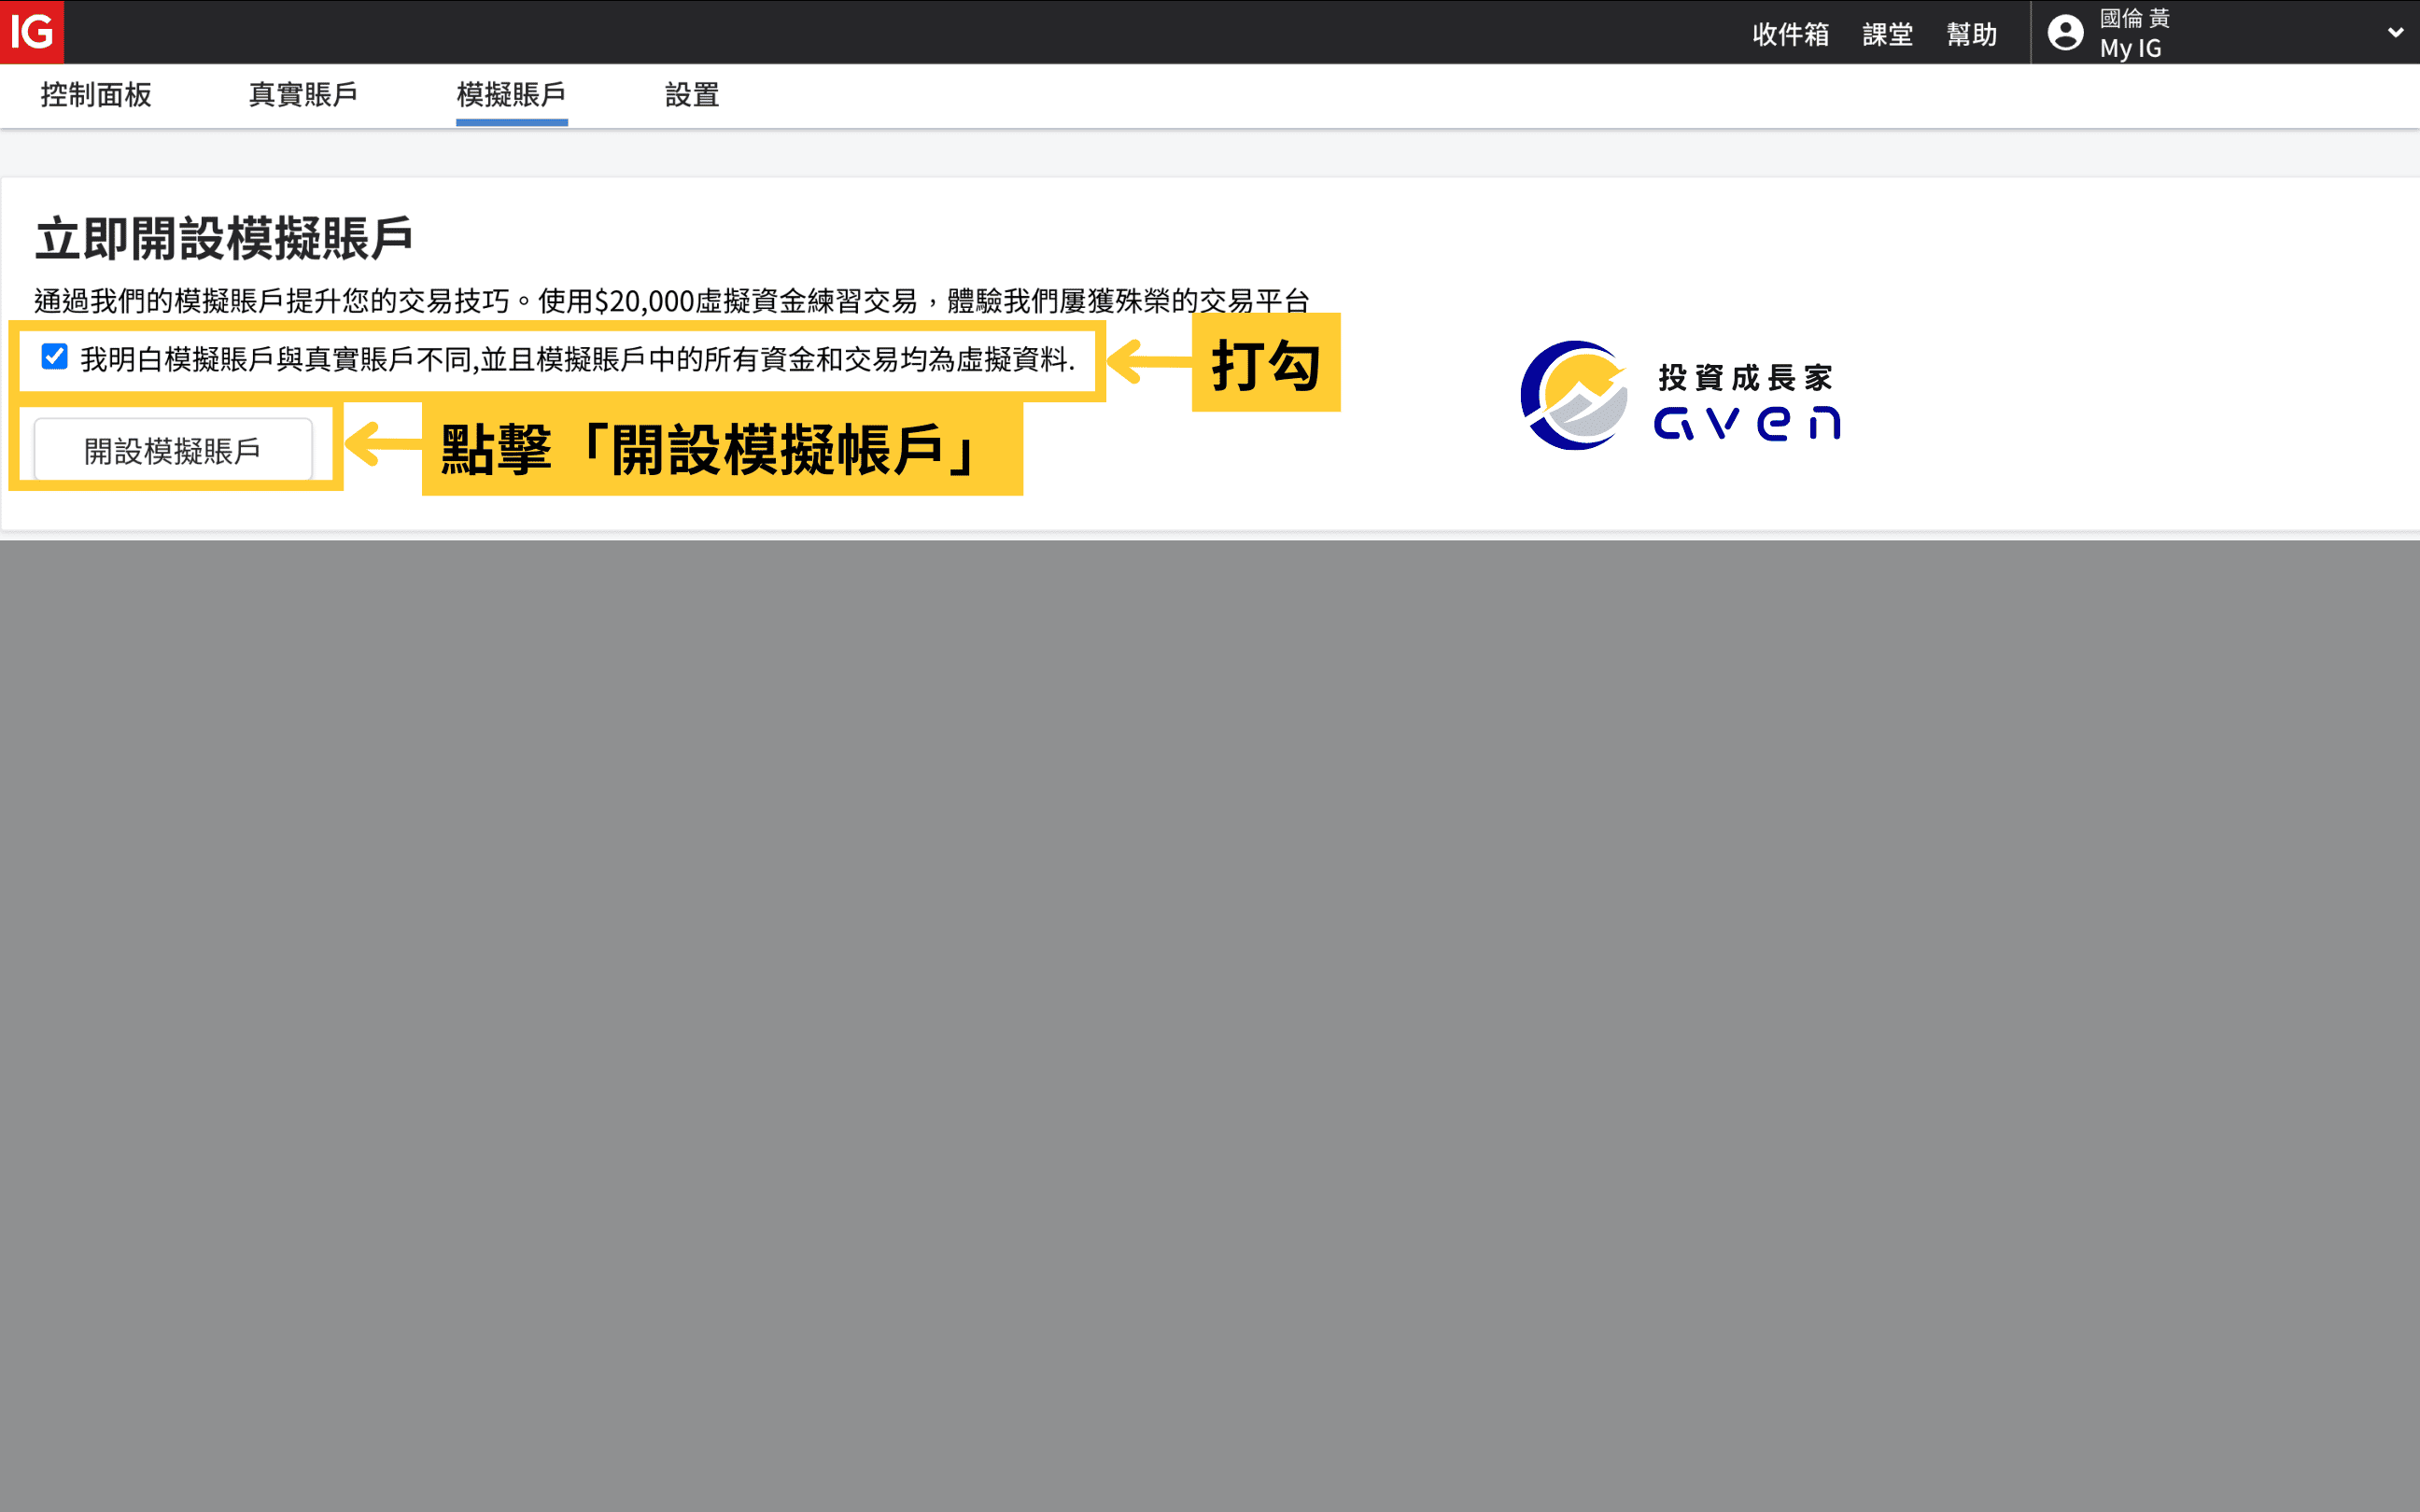
Task: Select the 模擬賬戶 tab
Action: point(511,95)
